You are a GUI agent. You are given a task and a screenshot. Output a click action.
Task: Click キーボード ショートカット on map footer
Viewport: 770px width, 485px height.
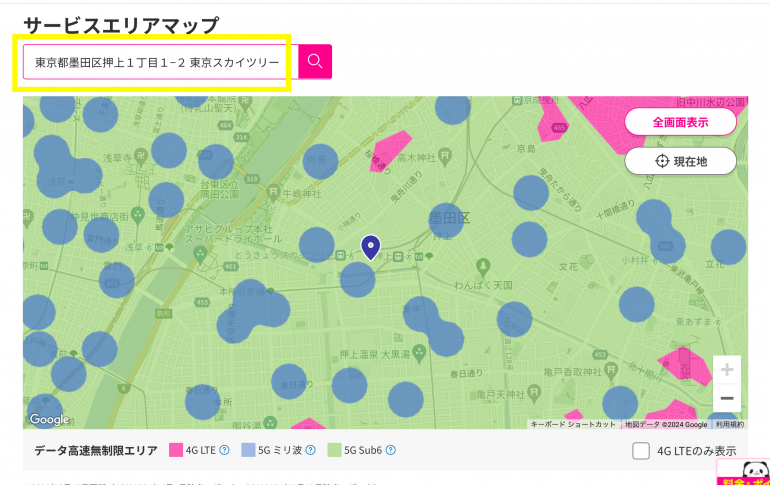(x=573, y=425)
